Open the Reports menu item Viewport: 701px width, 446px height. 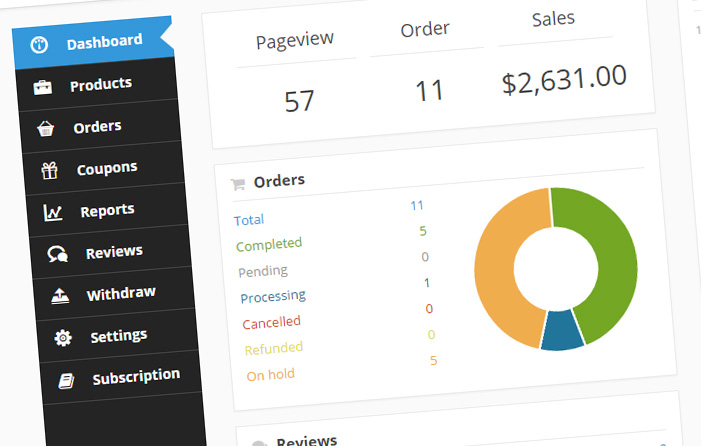click(107, 210)
